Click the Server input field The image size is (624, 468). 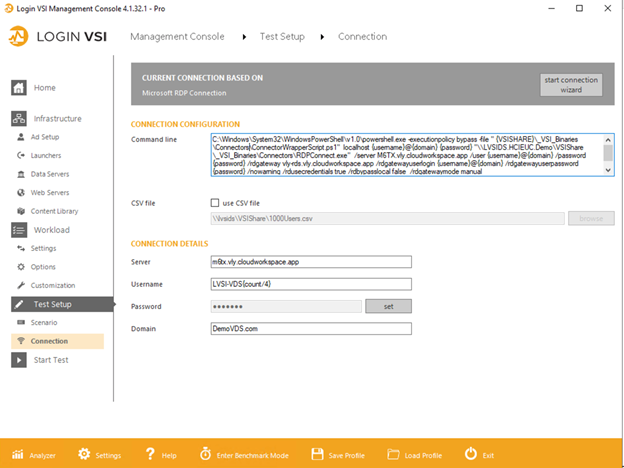310,262
